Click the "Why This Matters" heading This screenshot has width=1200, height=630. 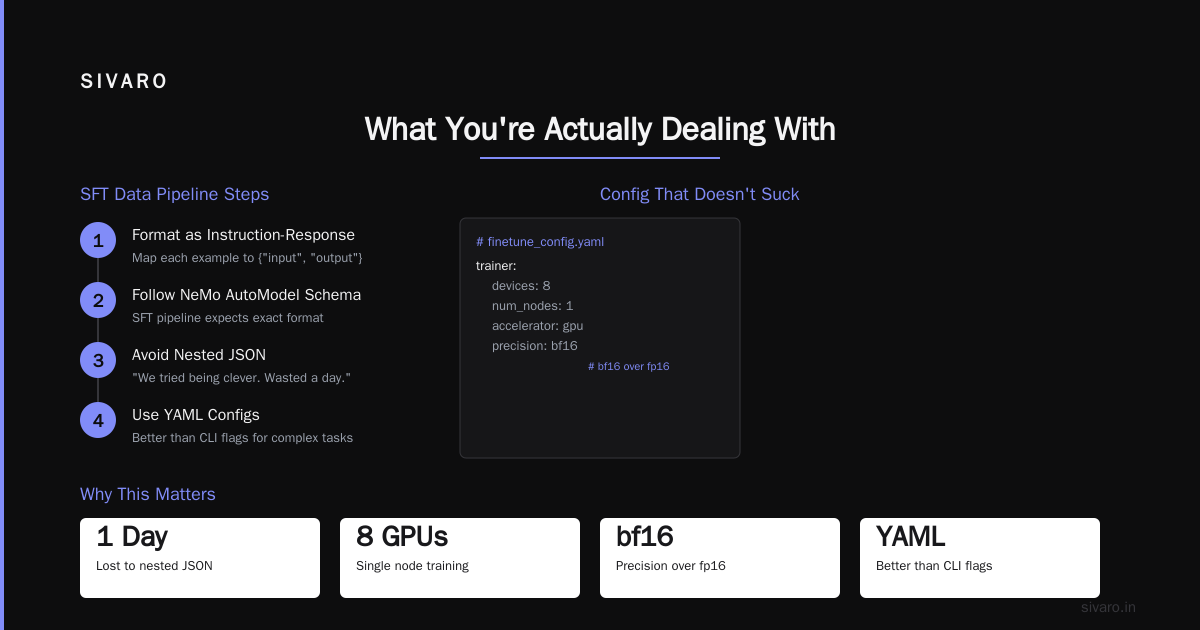(x=148, y=494)
